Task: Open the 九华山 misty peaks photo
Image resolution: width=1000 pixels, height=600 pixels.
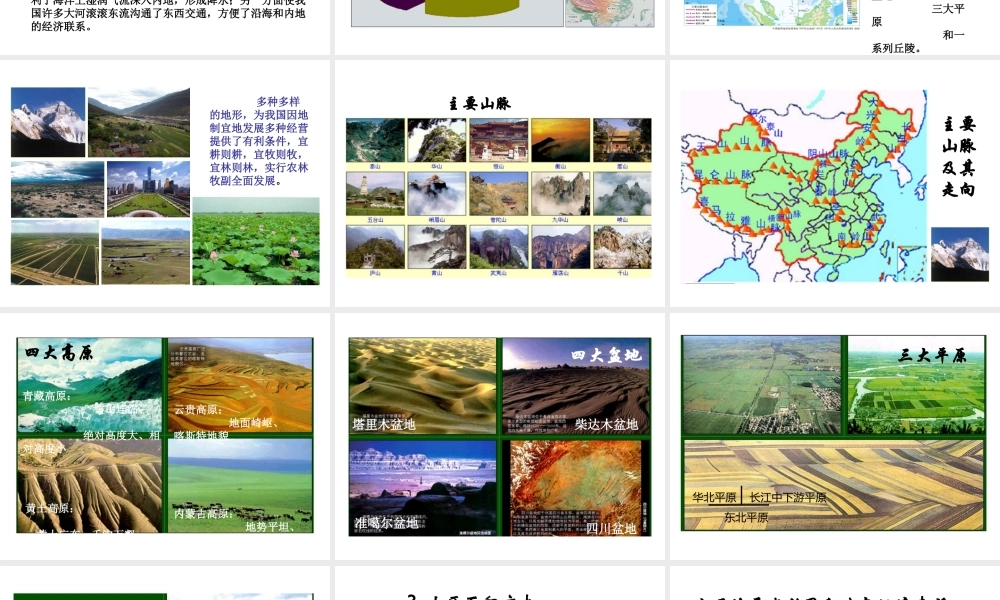Action: pos(561,193)
